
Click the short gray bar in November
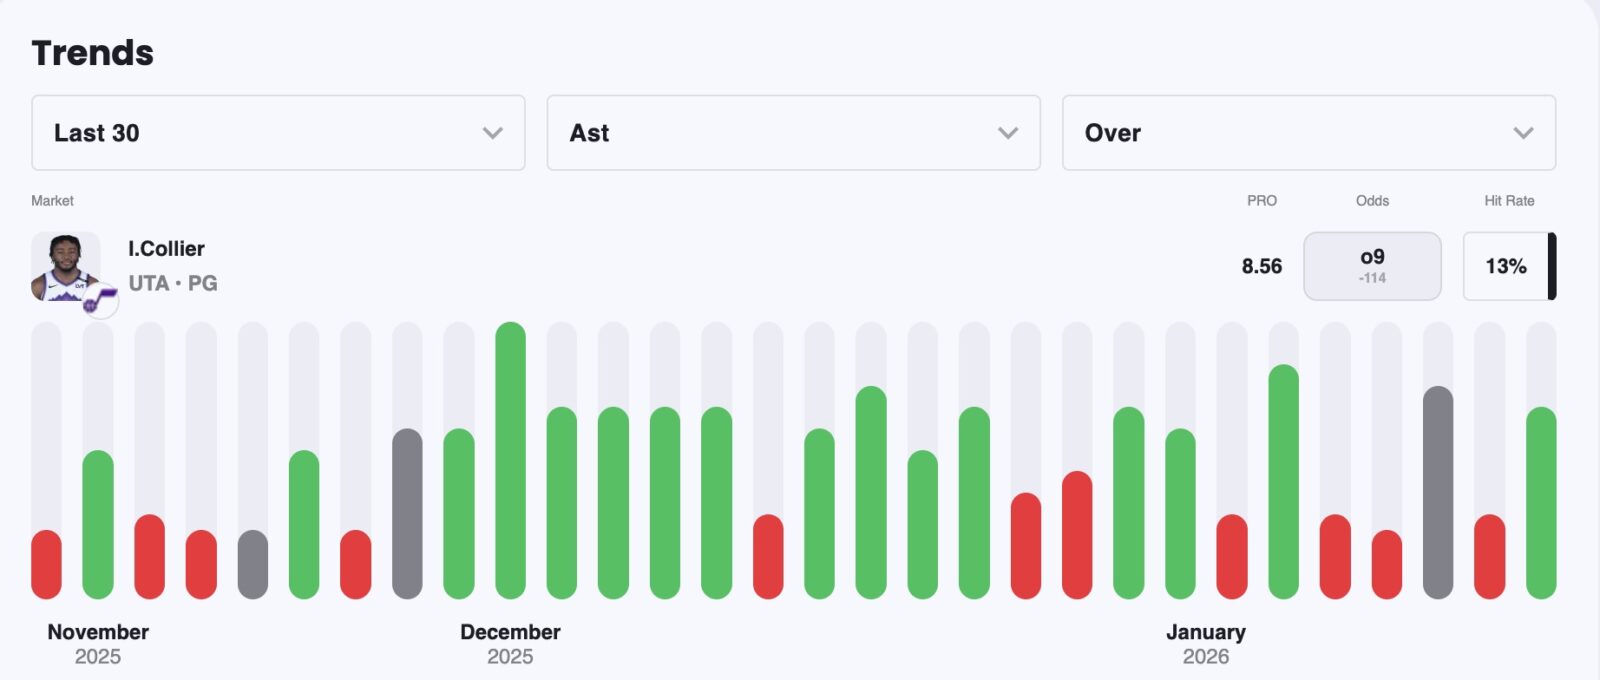[253, 564]
